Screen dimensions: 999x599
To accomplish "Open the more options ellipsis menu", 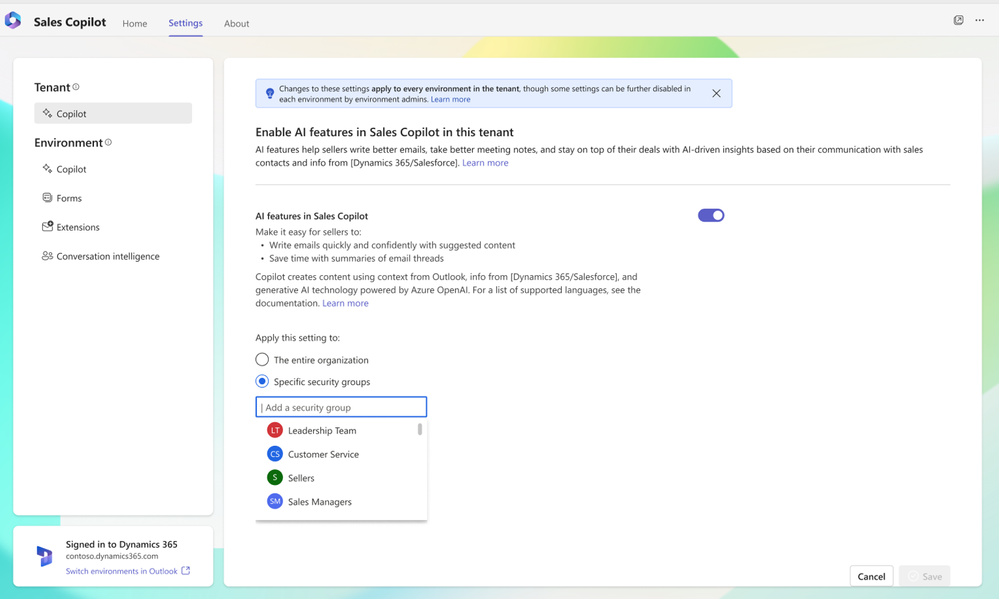I will [979, 20].
